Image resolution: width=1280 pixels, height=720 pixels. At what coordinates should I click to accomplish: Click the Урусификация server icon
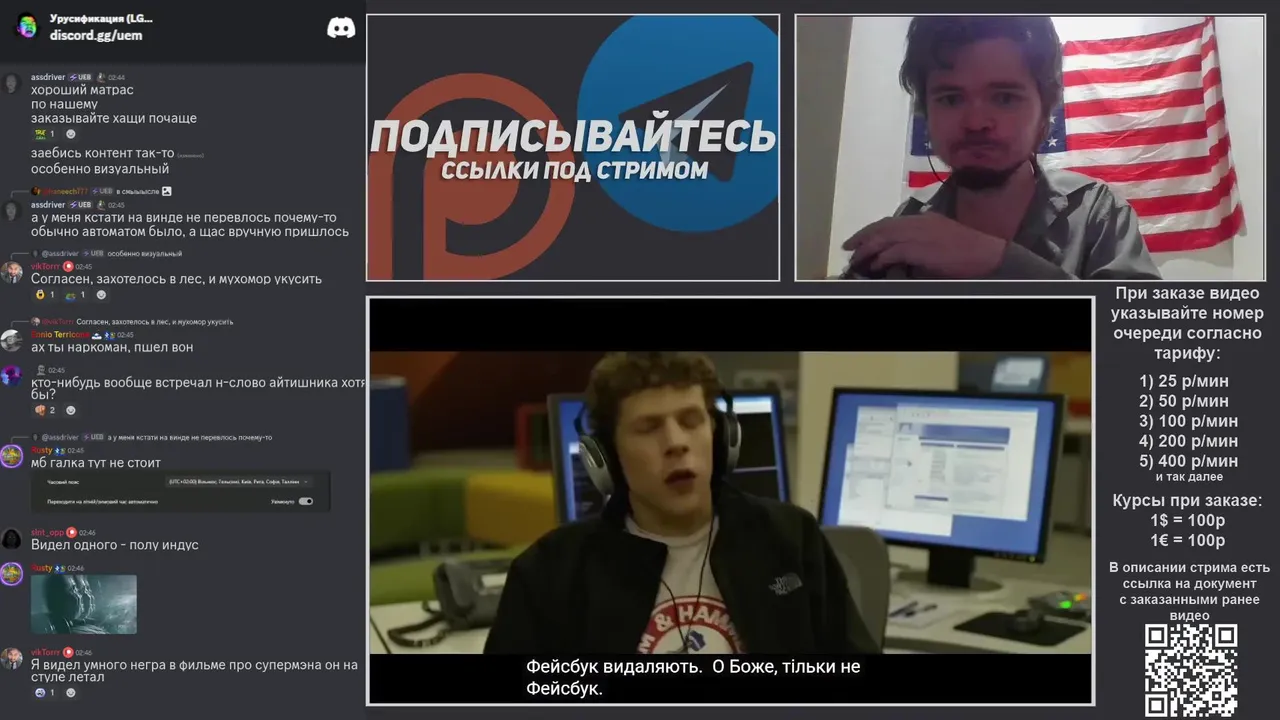click(x=27, y=27)
